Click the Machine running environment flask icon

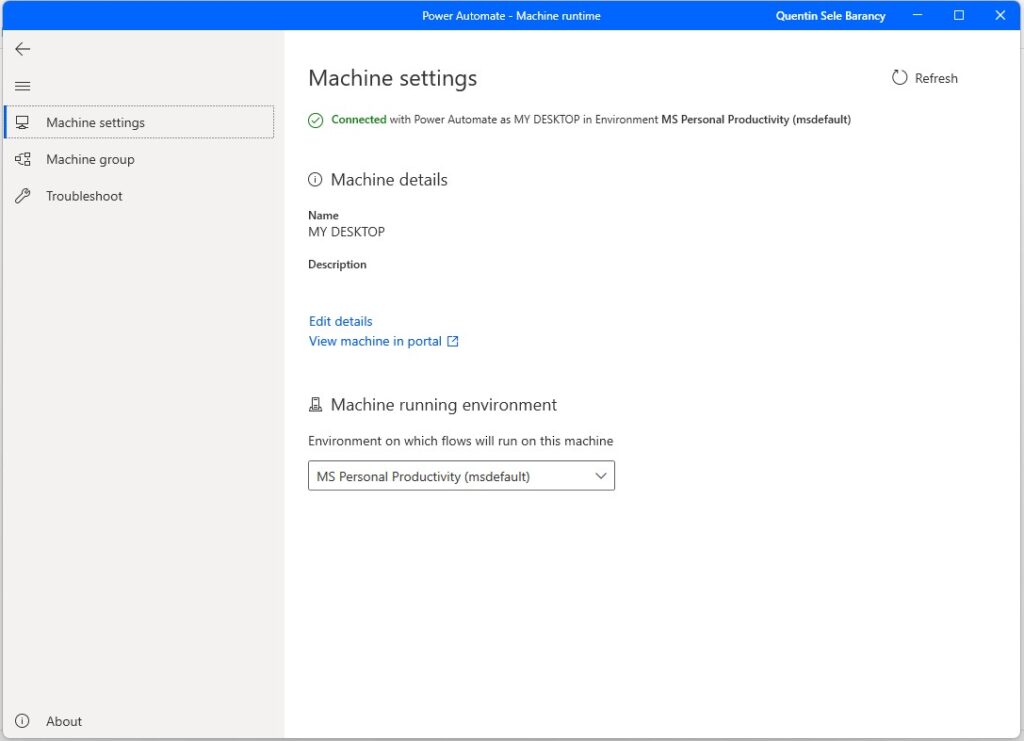pos(315,405)
